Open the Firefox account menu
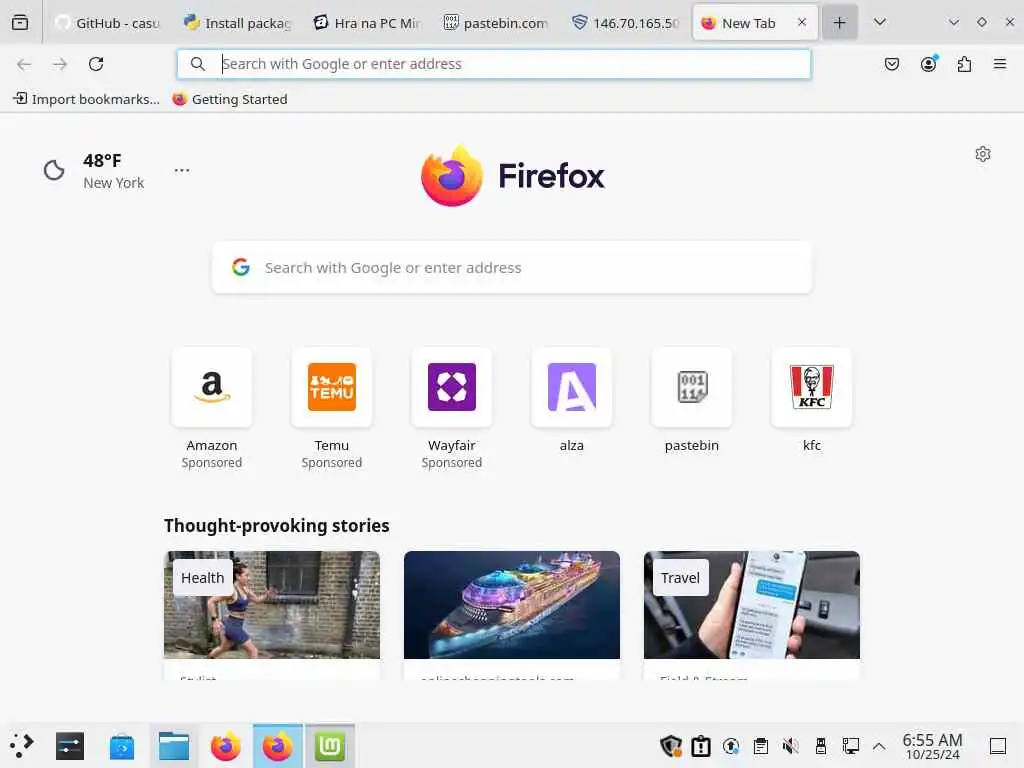Viewport: 1024px width, 768px height. (928, 64)
